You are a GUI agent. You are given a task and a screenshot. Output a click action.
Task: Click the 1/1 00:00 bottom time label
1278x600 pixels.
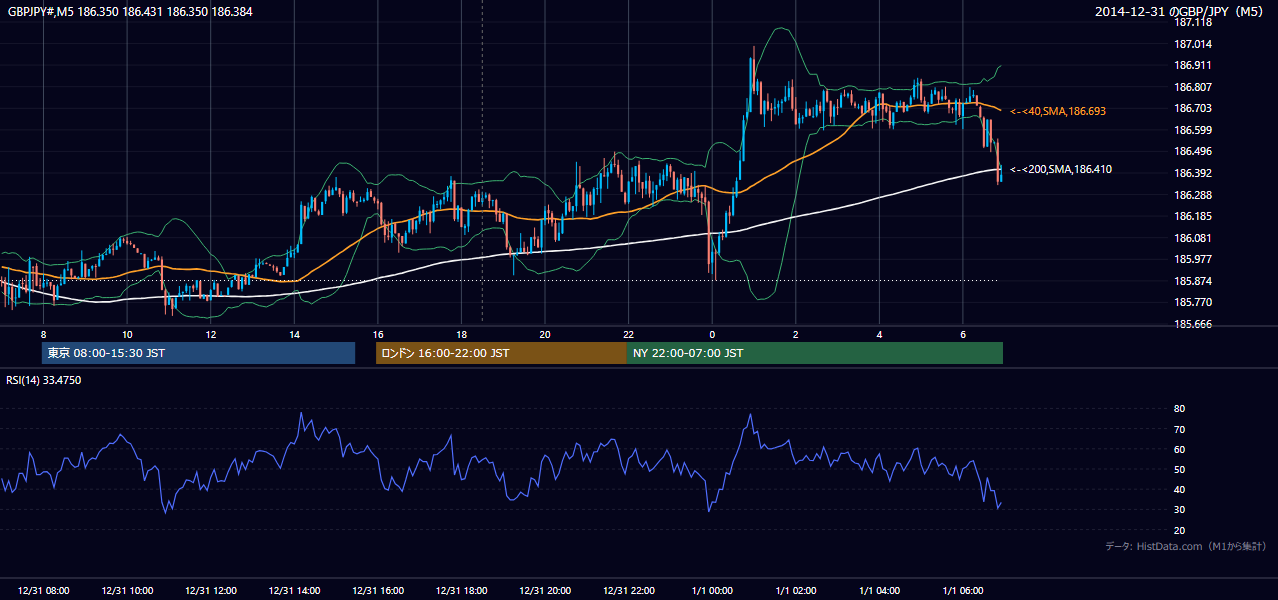coord(712,591)
